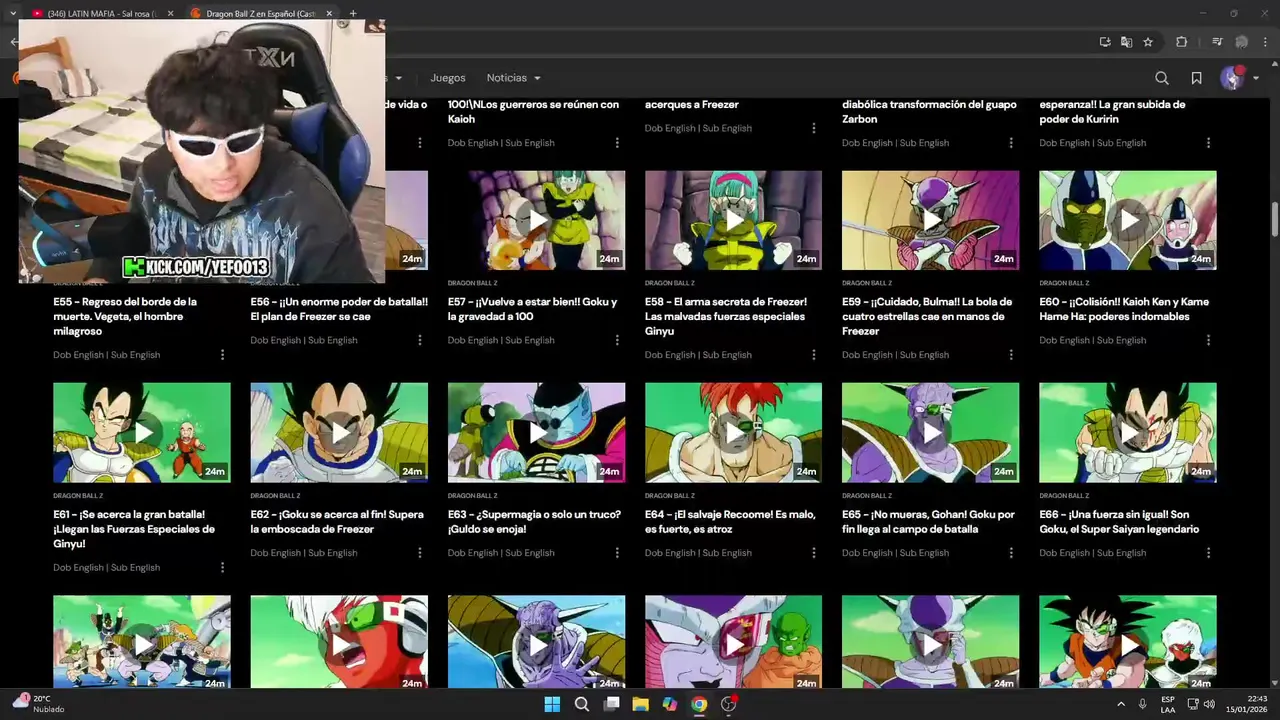Bookmark this page with the star icon

click(x=1148, y=42)
